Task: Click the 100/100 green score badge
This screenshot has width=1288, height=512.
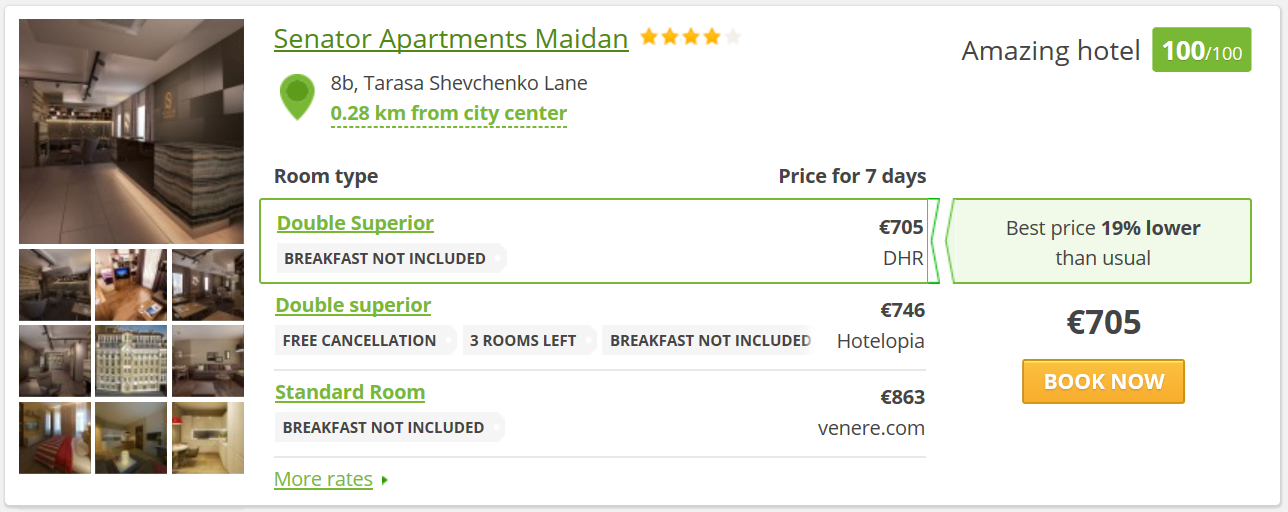Action: point(1202,50)
